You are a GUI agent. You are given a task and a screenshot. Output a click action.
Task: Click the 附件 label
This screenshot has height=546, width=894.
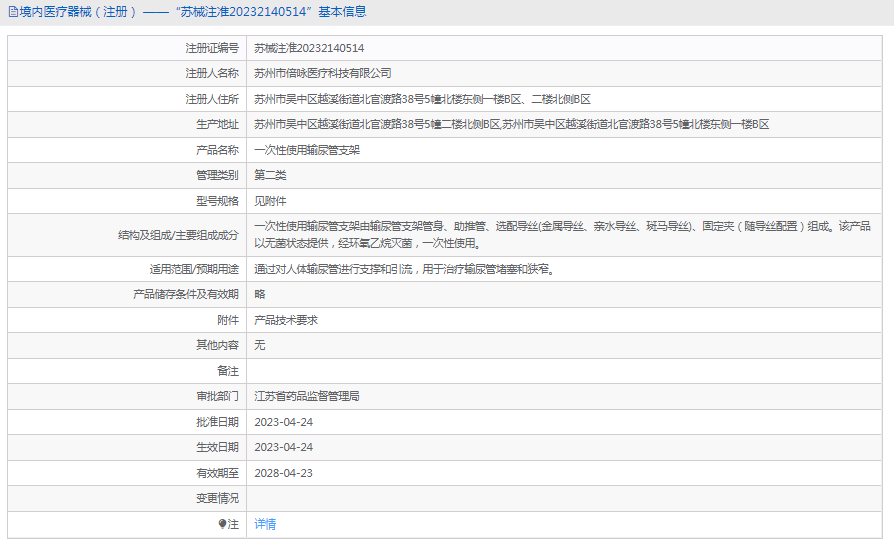[x=228, y=320]
